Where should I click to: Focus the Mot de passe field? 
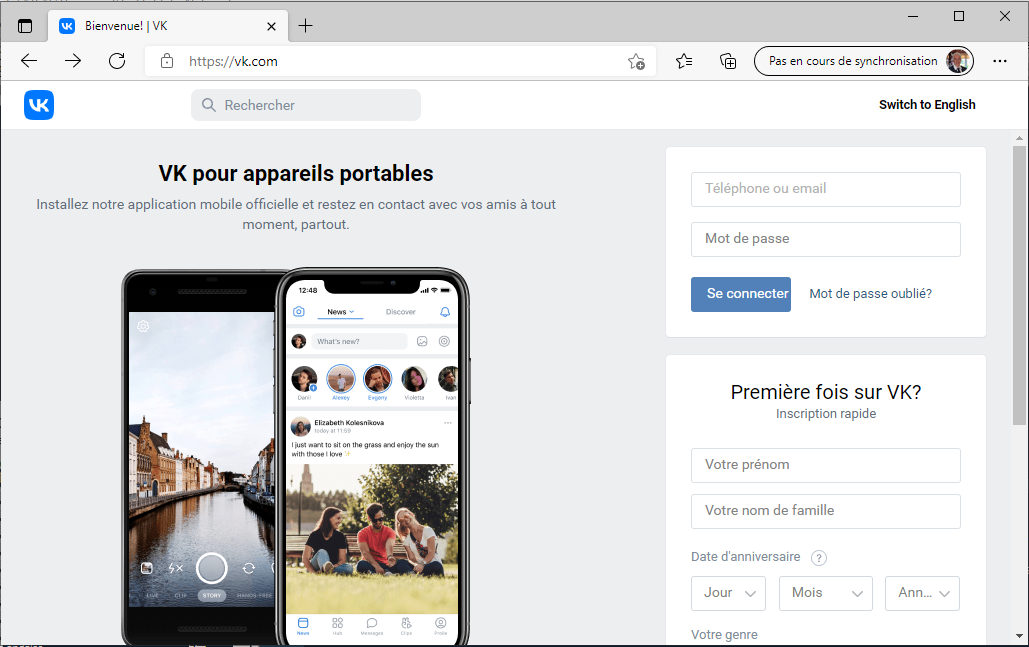[x=826, y=239]
